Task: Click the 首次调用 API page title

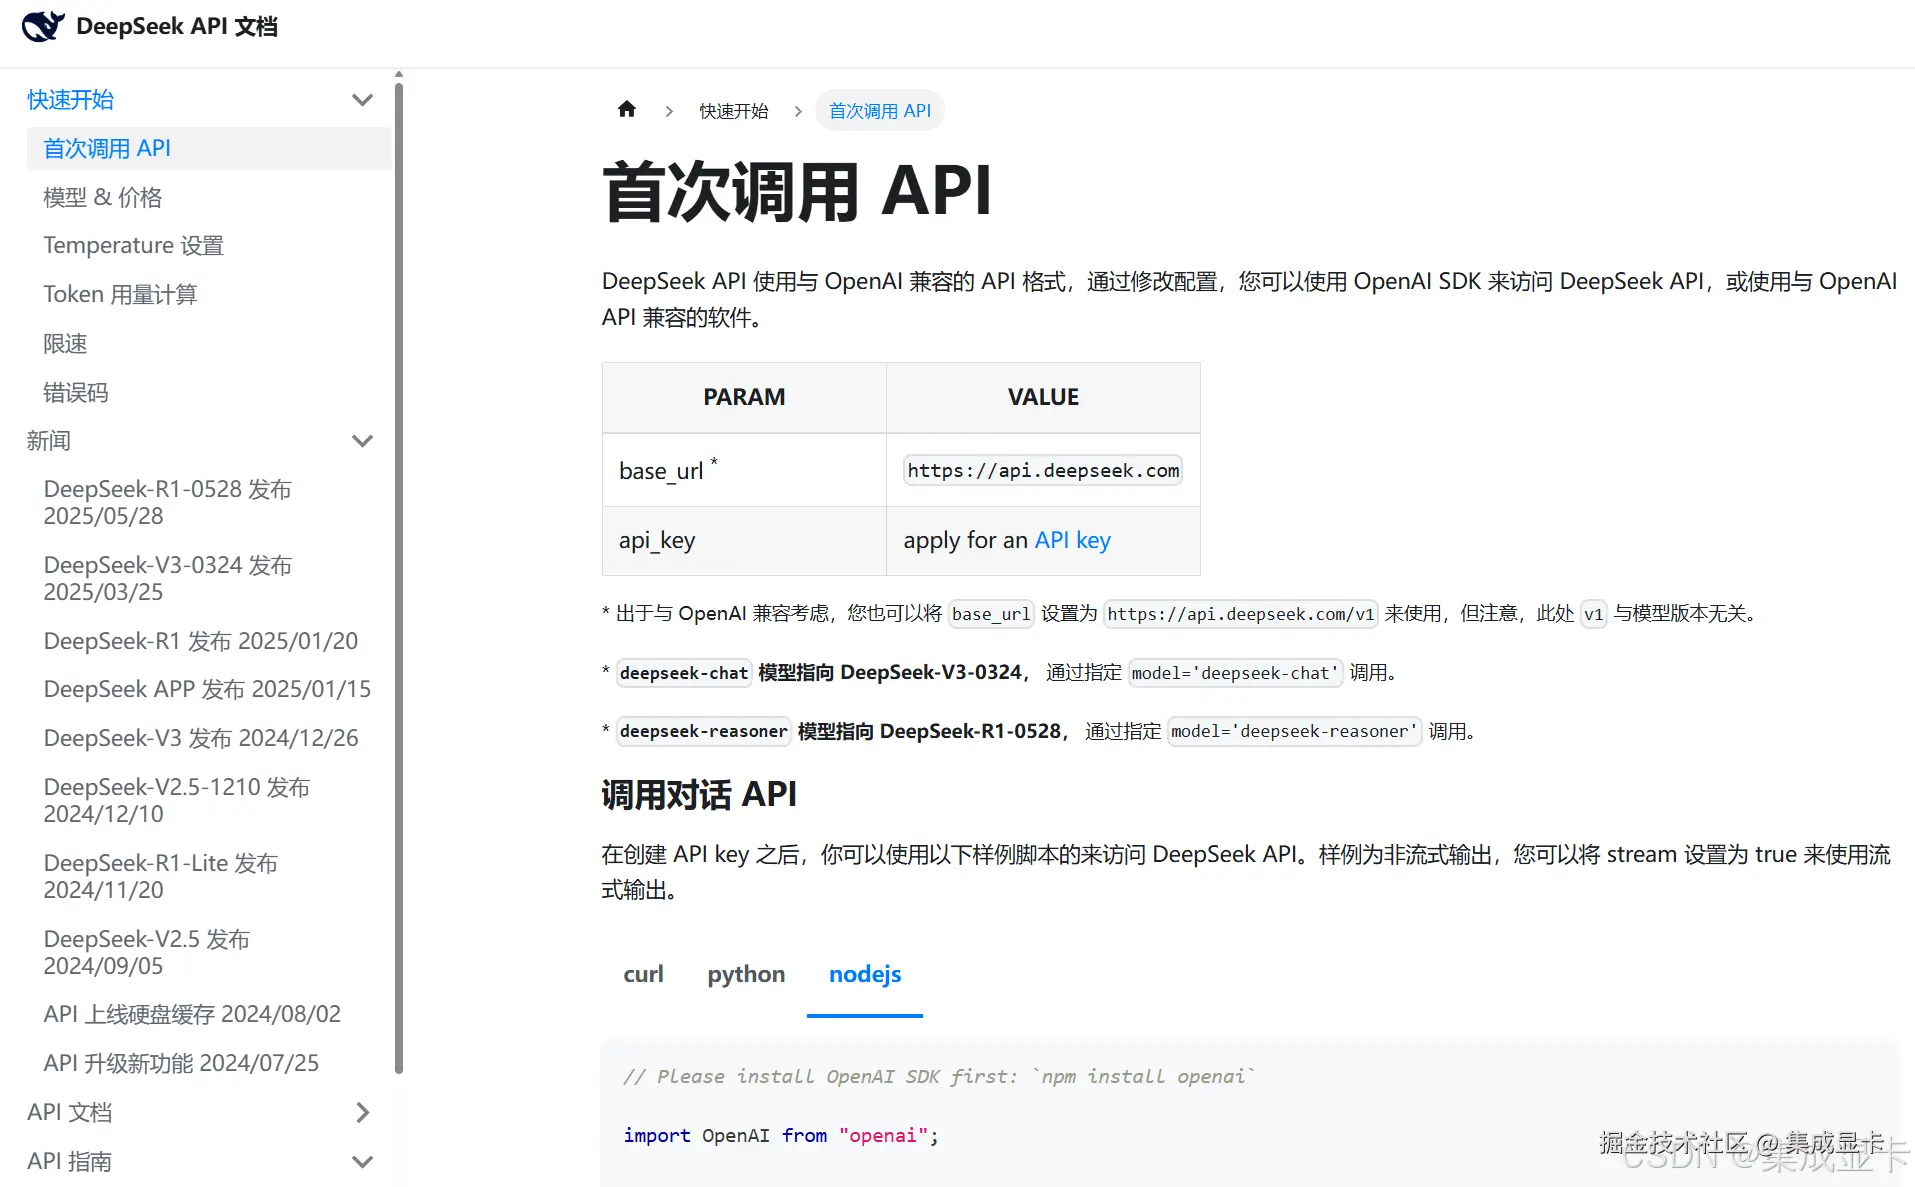Action: pyautogui.click(x=797, y=190)
